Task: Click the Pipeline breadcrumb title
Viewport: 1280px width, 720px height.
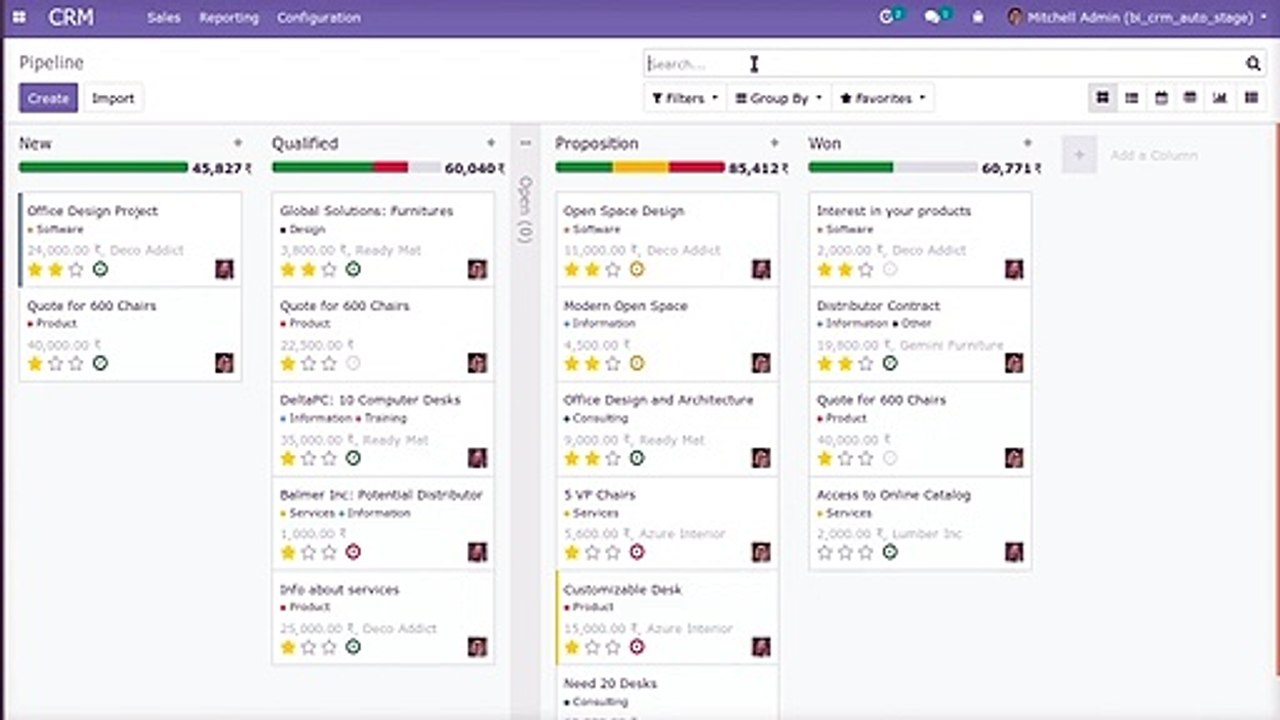Action: pos(51,62)
